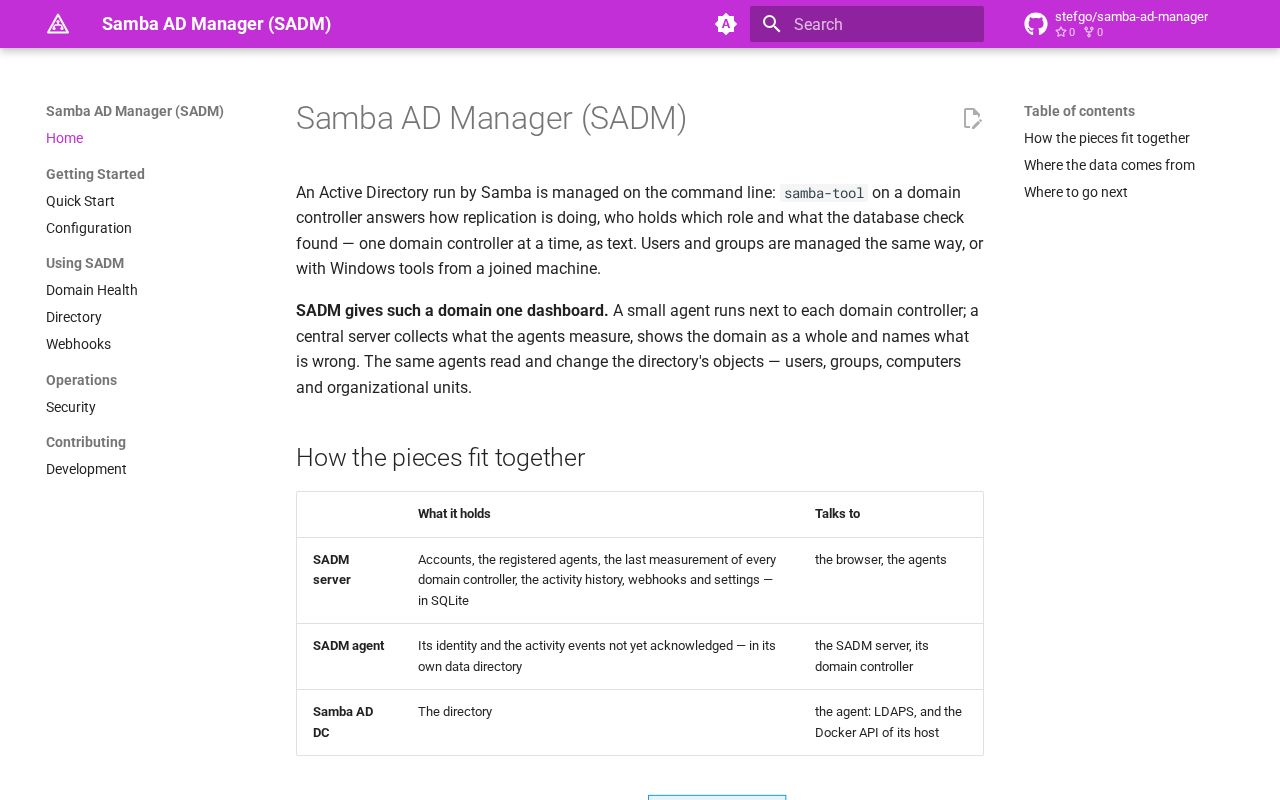The height and width of the screenshot is (800, 1280).
Task: Open the Configuration page
Action: [89, 228]
